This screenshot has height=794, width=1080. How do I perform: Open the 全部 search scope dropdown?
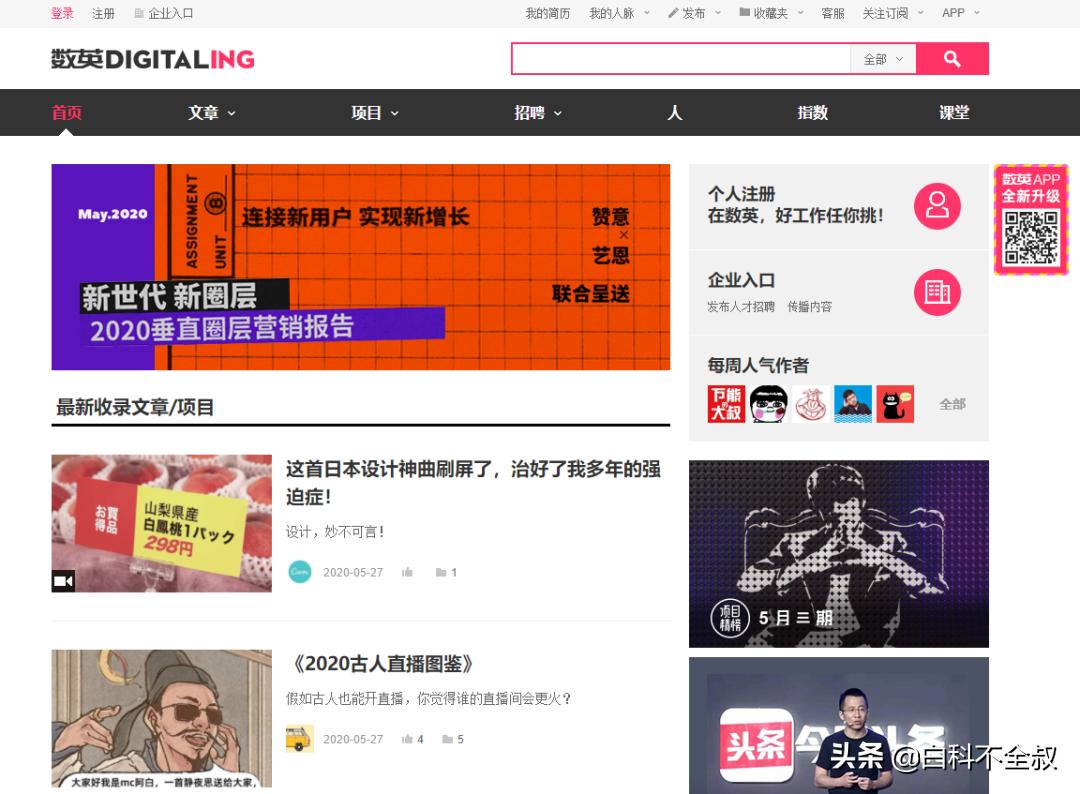(x=883, y=58)
